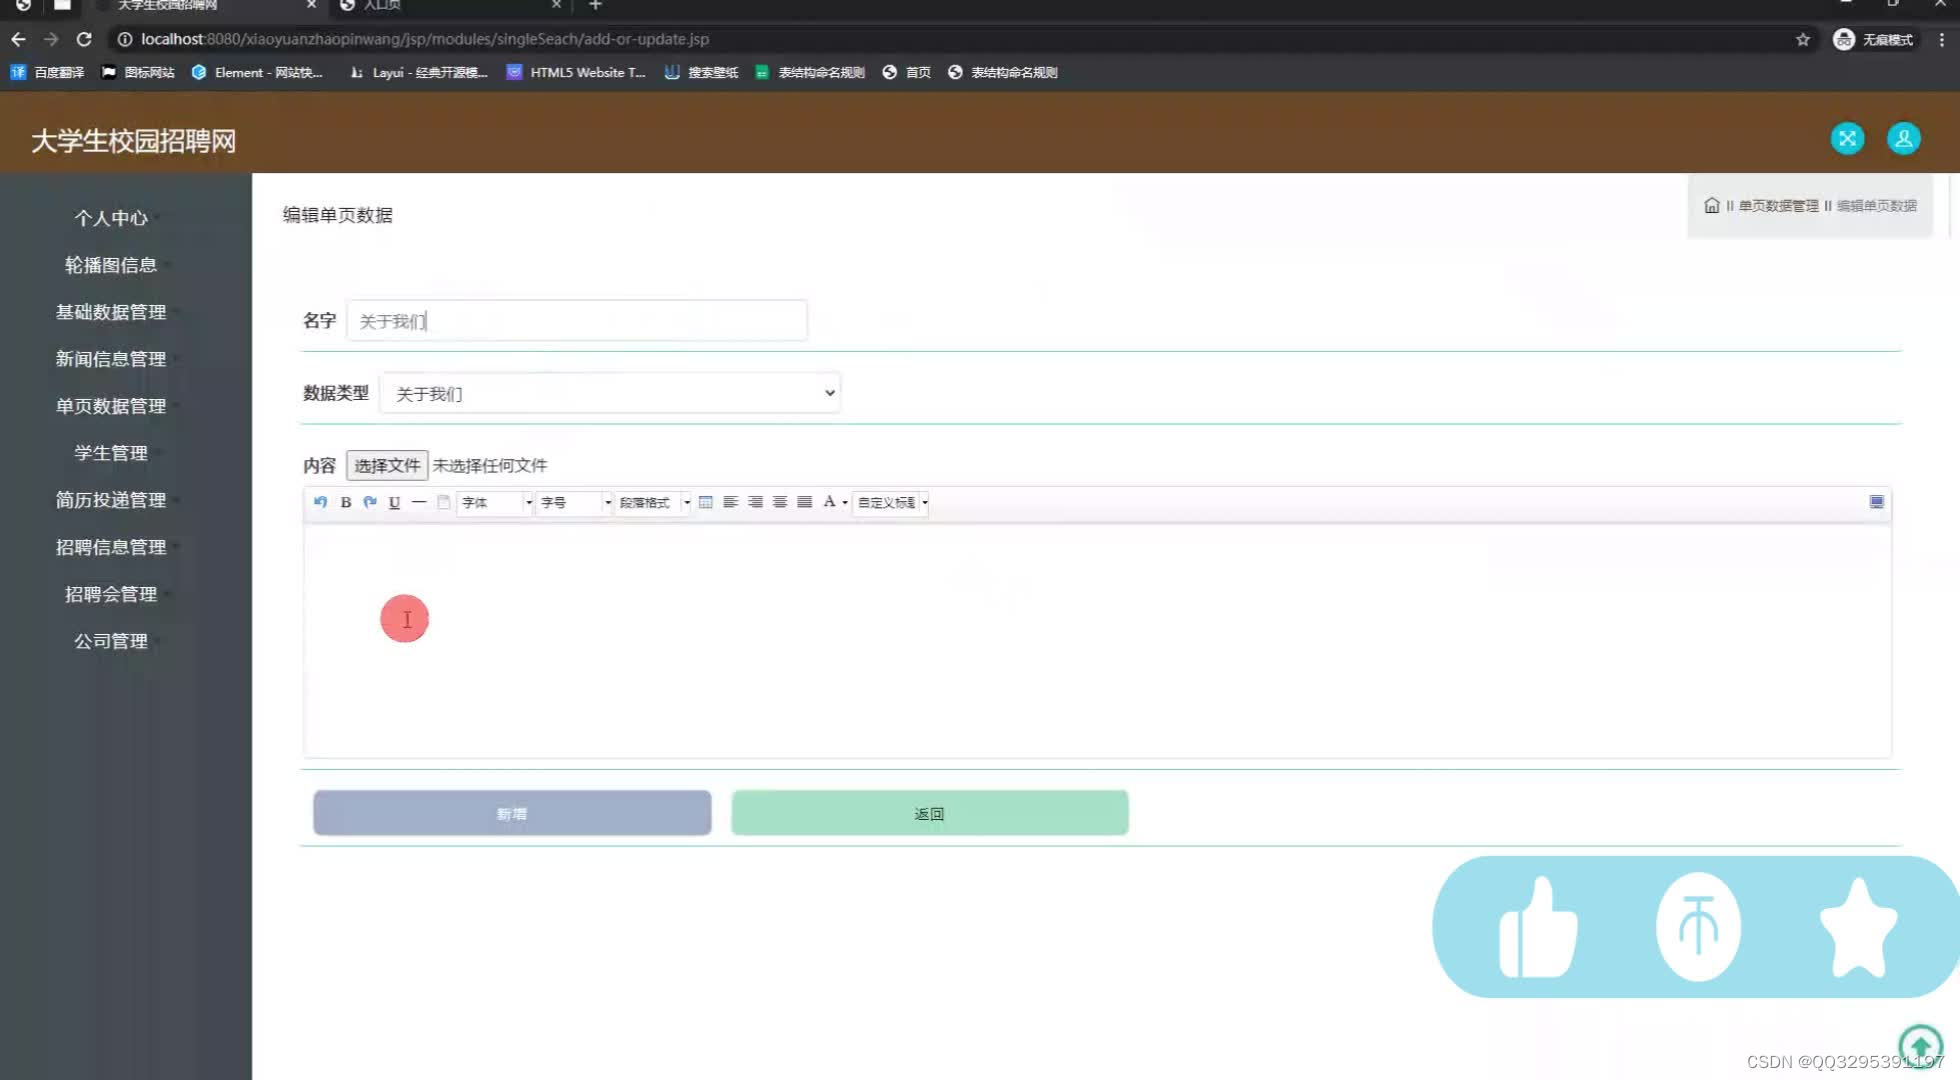Click the 返回 back button
Viewport: 1960px width, 1080px height.
(929, 813)
